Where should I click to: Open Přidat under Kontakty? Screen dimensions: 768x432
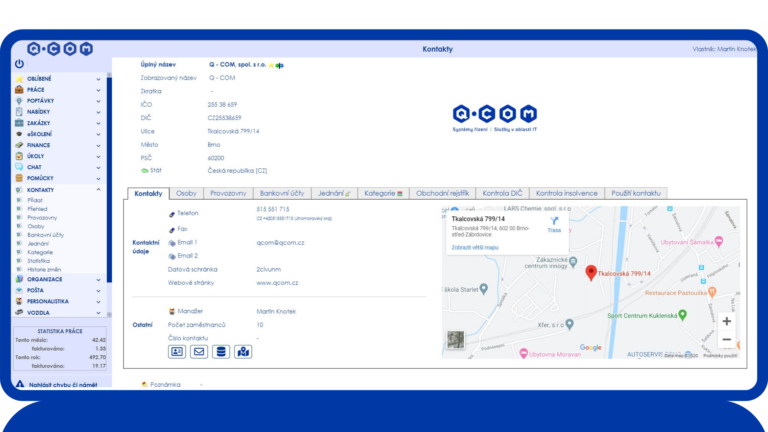[x=35, y=200]
